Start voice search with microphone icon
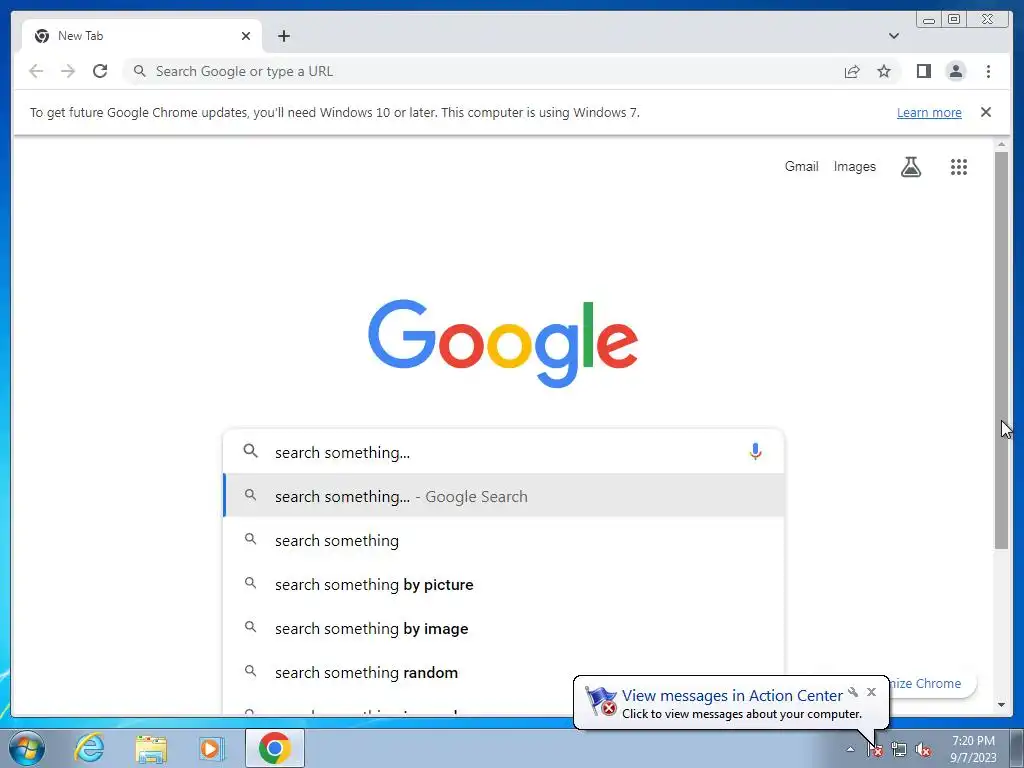 coord(755,451)
